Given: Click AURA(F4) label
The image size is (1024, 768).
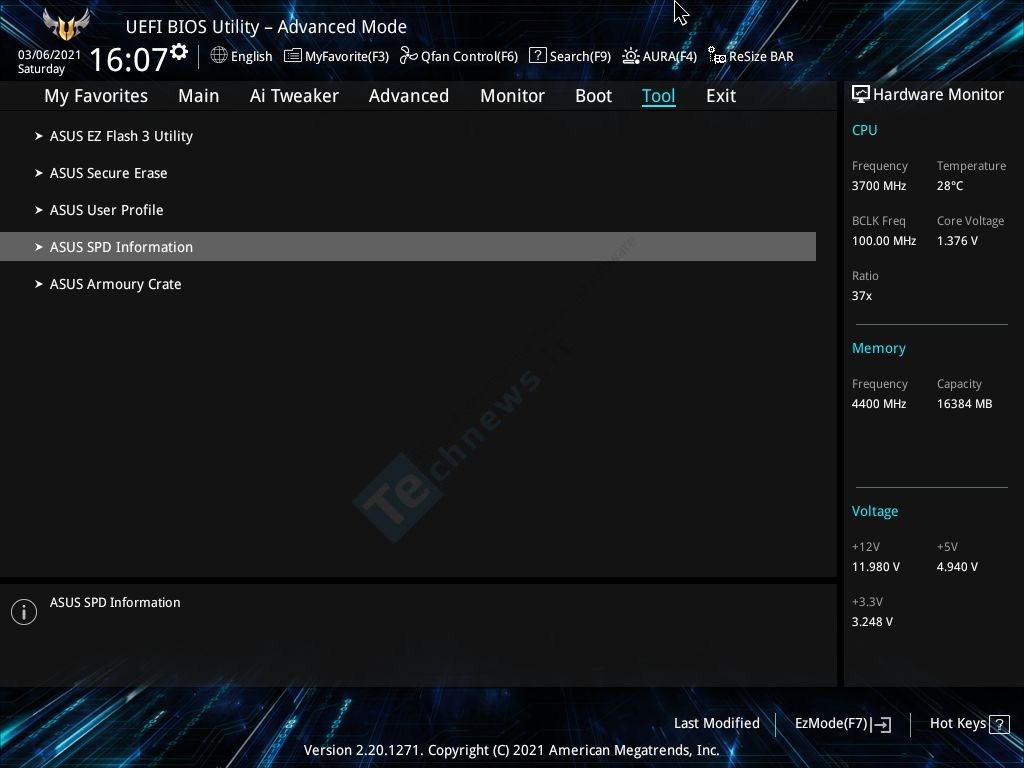Looking at the screenshot, I should click(x=669, y=57).
